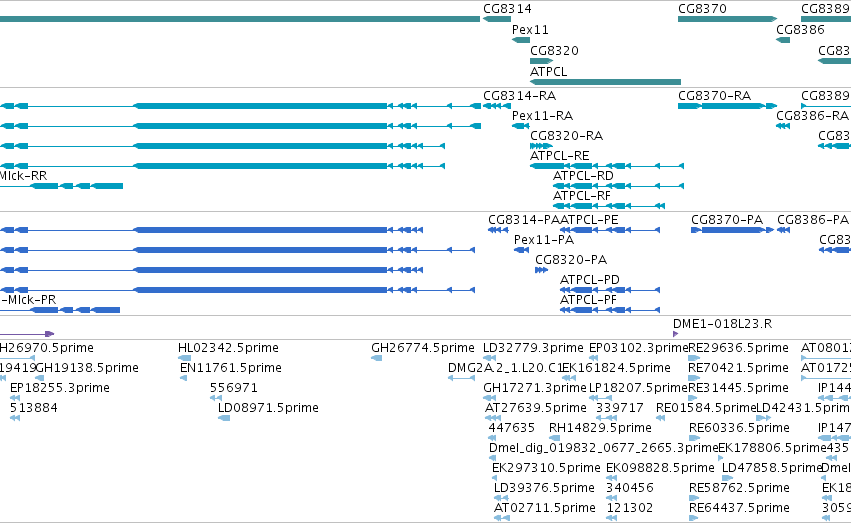Select protein ATPCL-PD
The image size is (851, 523).
589,280
